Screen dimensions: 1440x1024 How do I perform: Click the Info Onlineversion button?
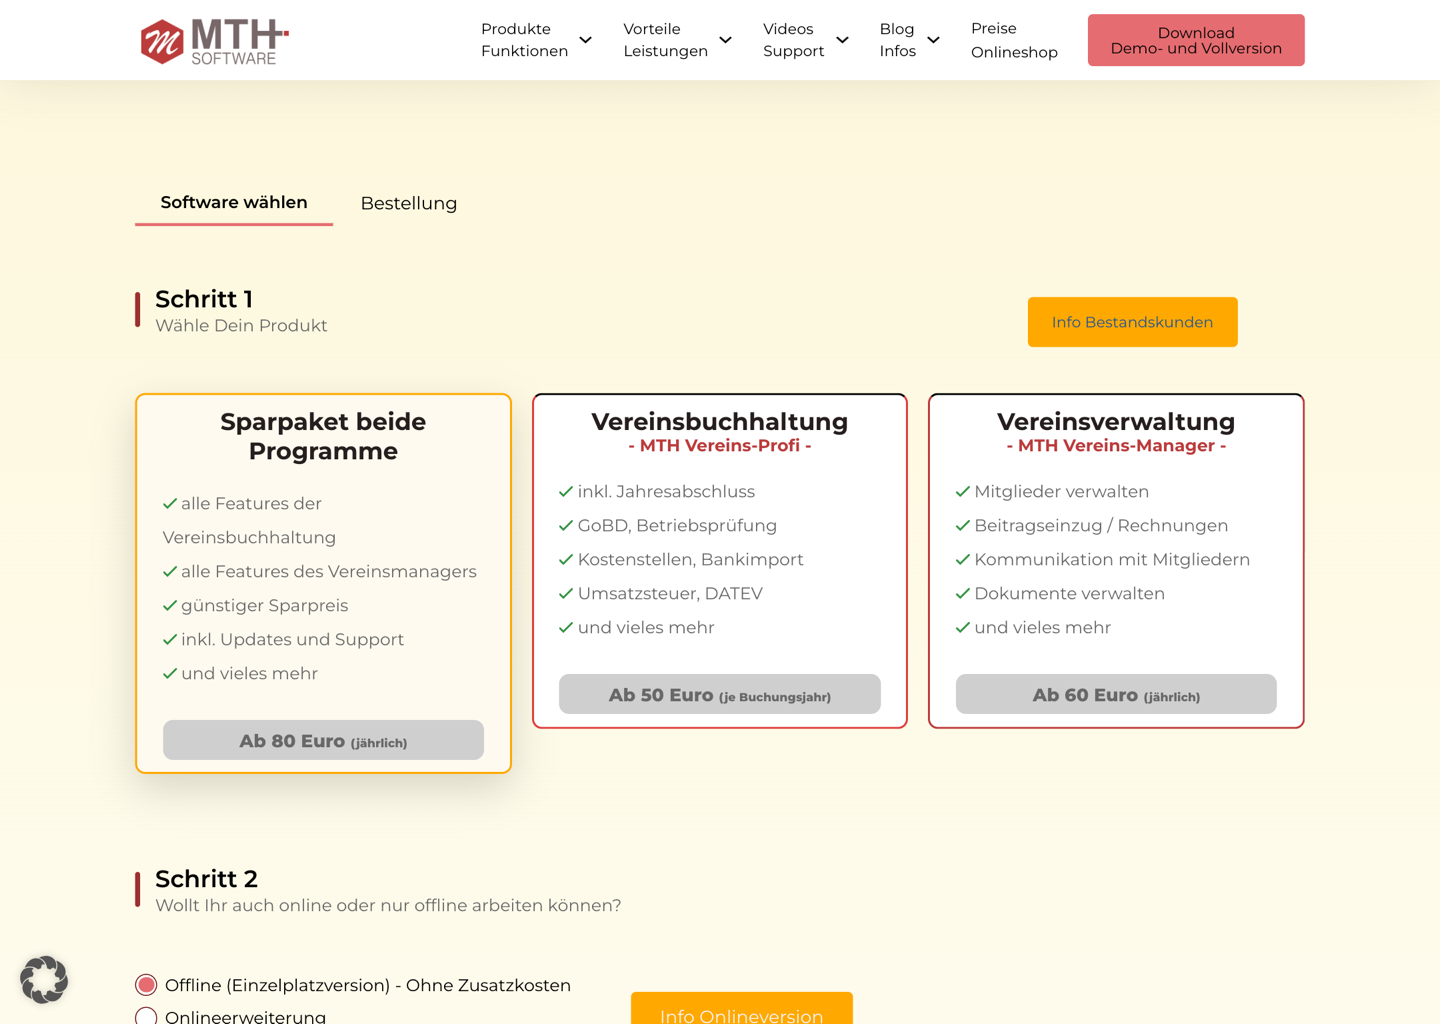coord(742,1008)
